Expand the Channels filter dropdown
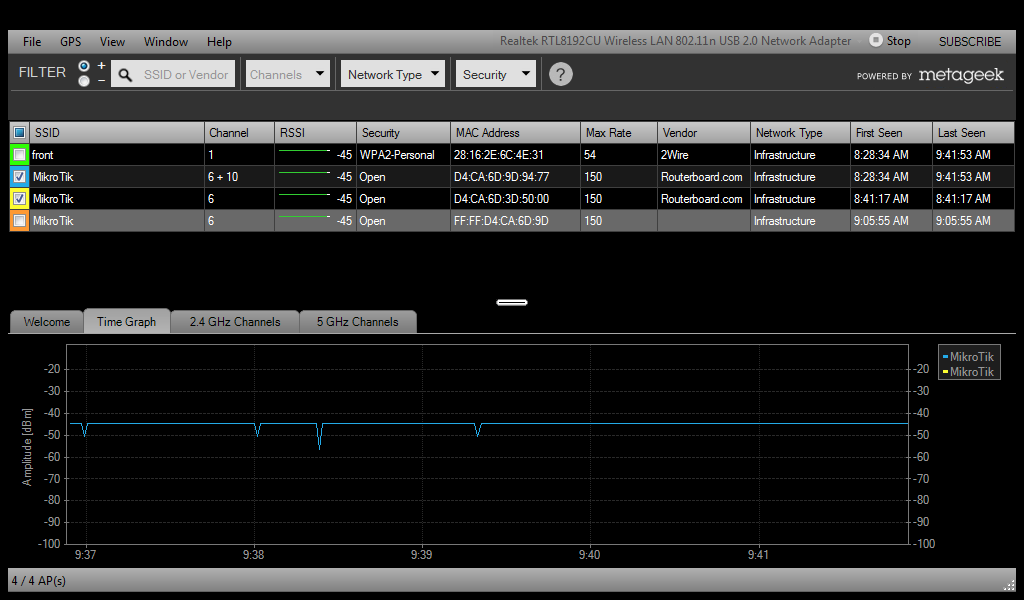This screenshot has width=1024, height=600. pyautogui.click(x=287, y=74)
